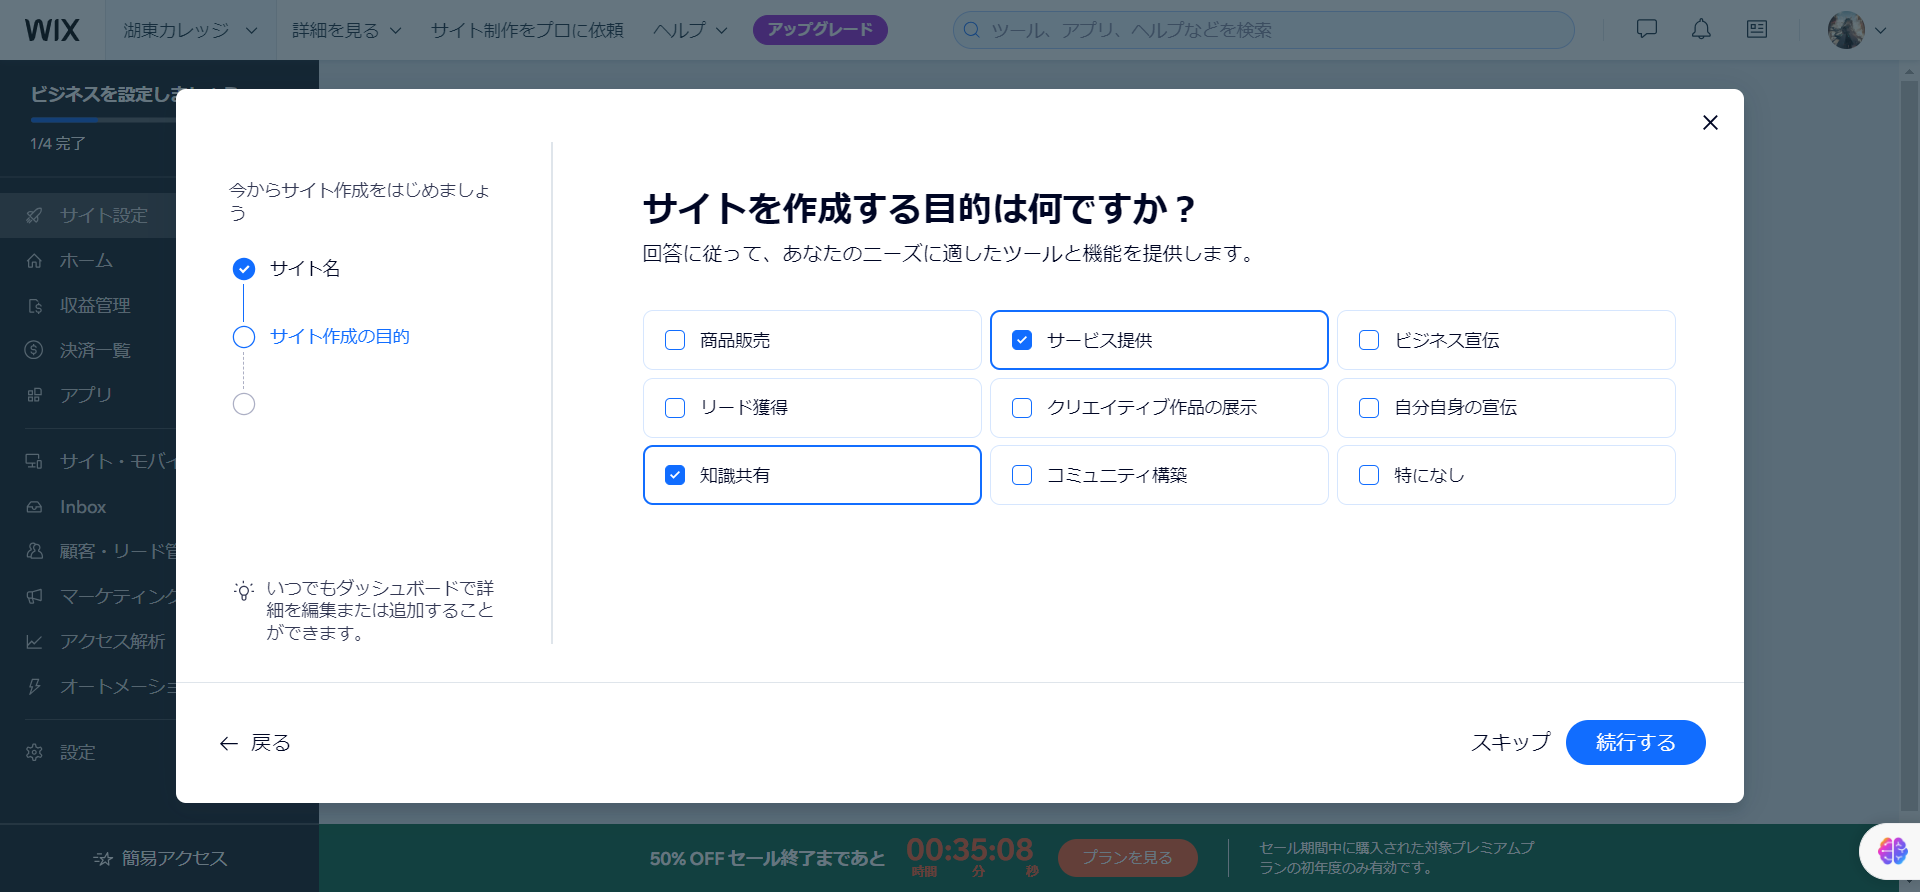This screenshot has height=892, width=1920.
Task: Uncheck the 知識共有 checkbox
Action: pos(675,475)
